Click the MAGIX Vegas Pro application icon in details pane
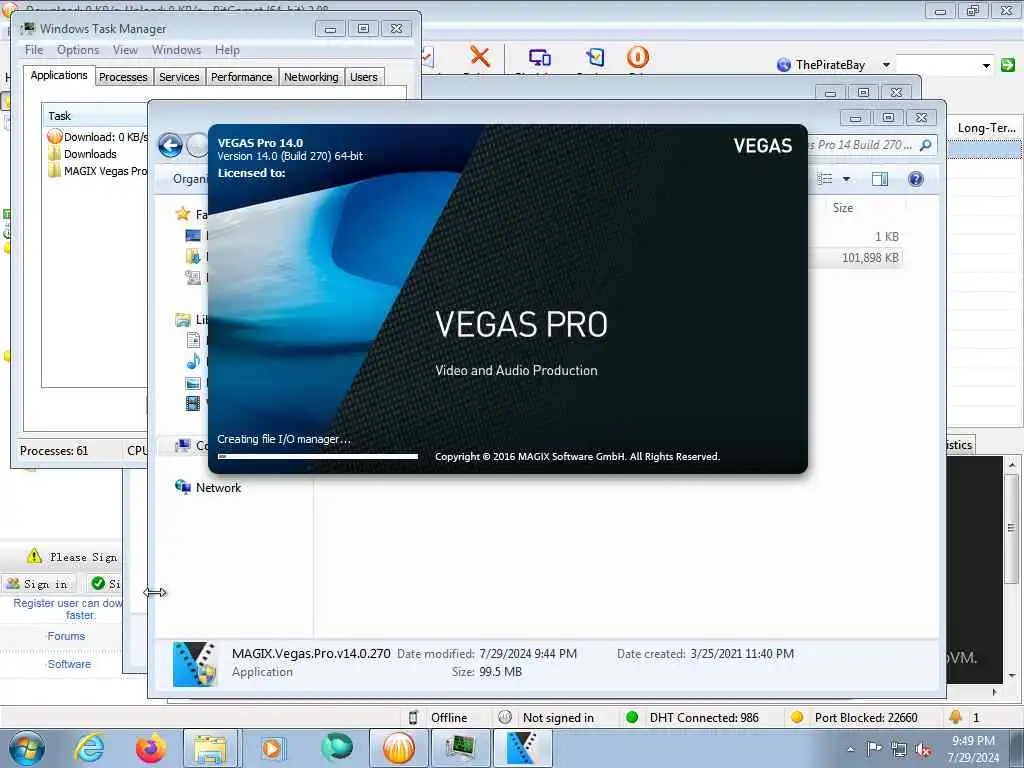1024x768 pixels. click(194, 664)
